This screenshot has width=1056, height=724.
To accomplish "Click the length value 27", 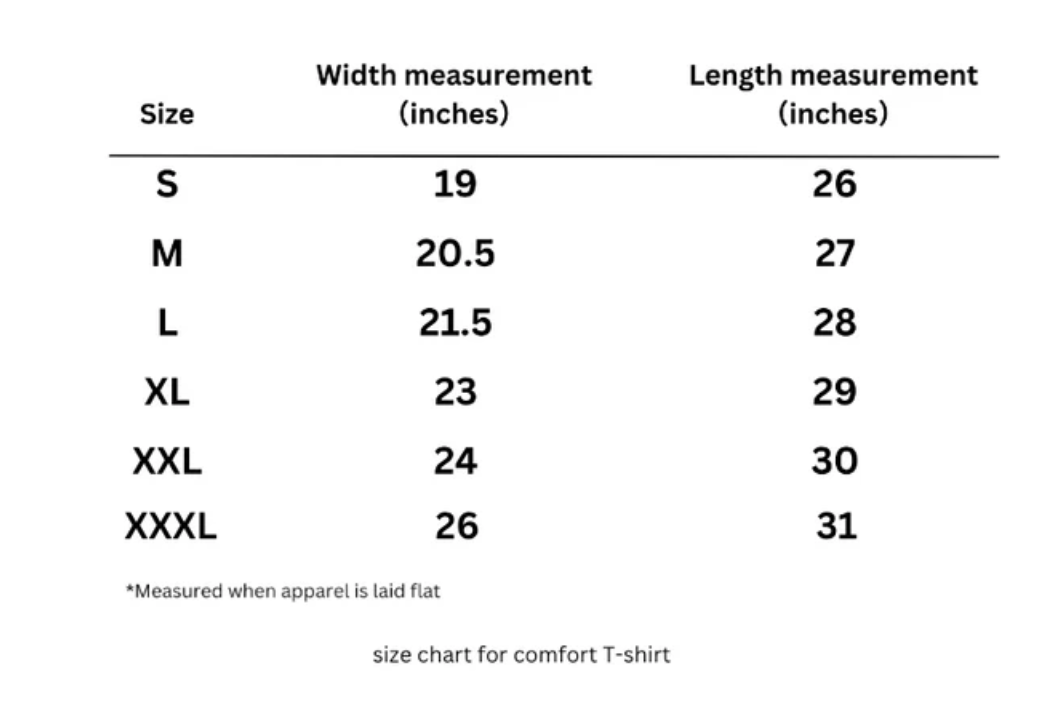I will [x=835, y=254].
